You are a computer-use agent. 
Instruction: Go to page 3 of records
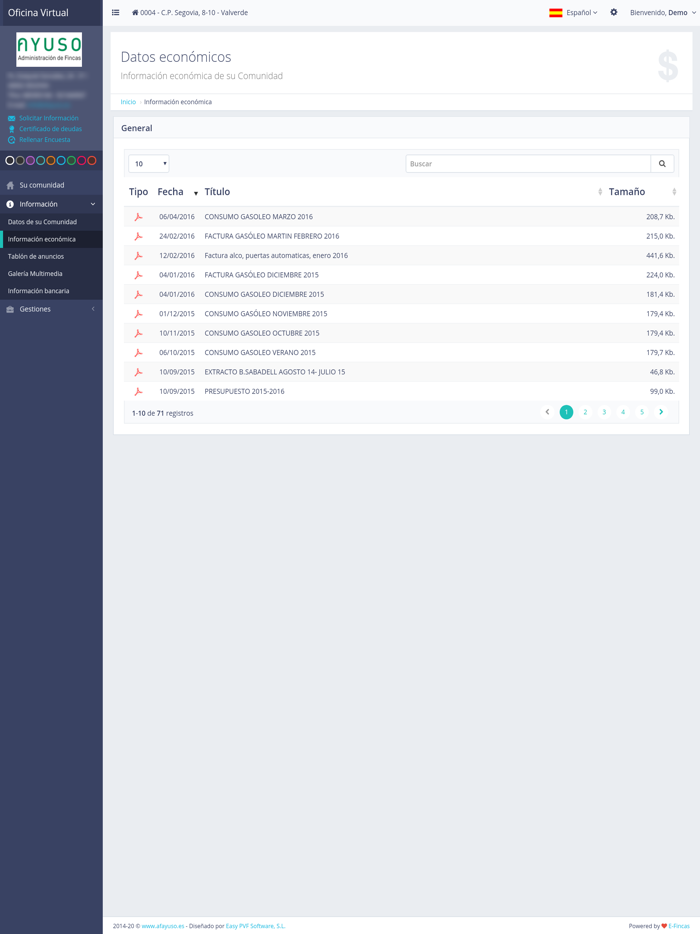click(x=604, y=412)
